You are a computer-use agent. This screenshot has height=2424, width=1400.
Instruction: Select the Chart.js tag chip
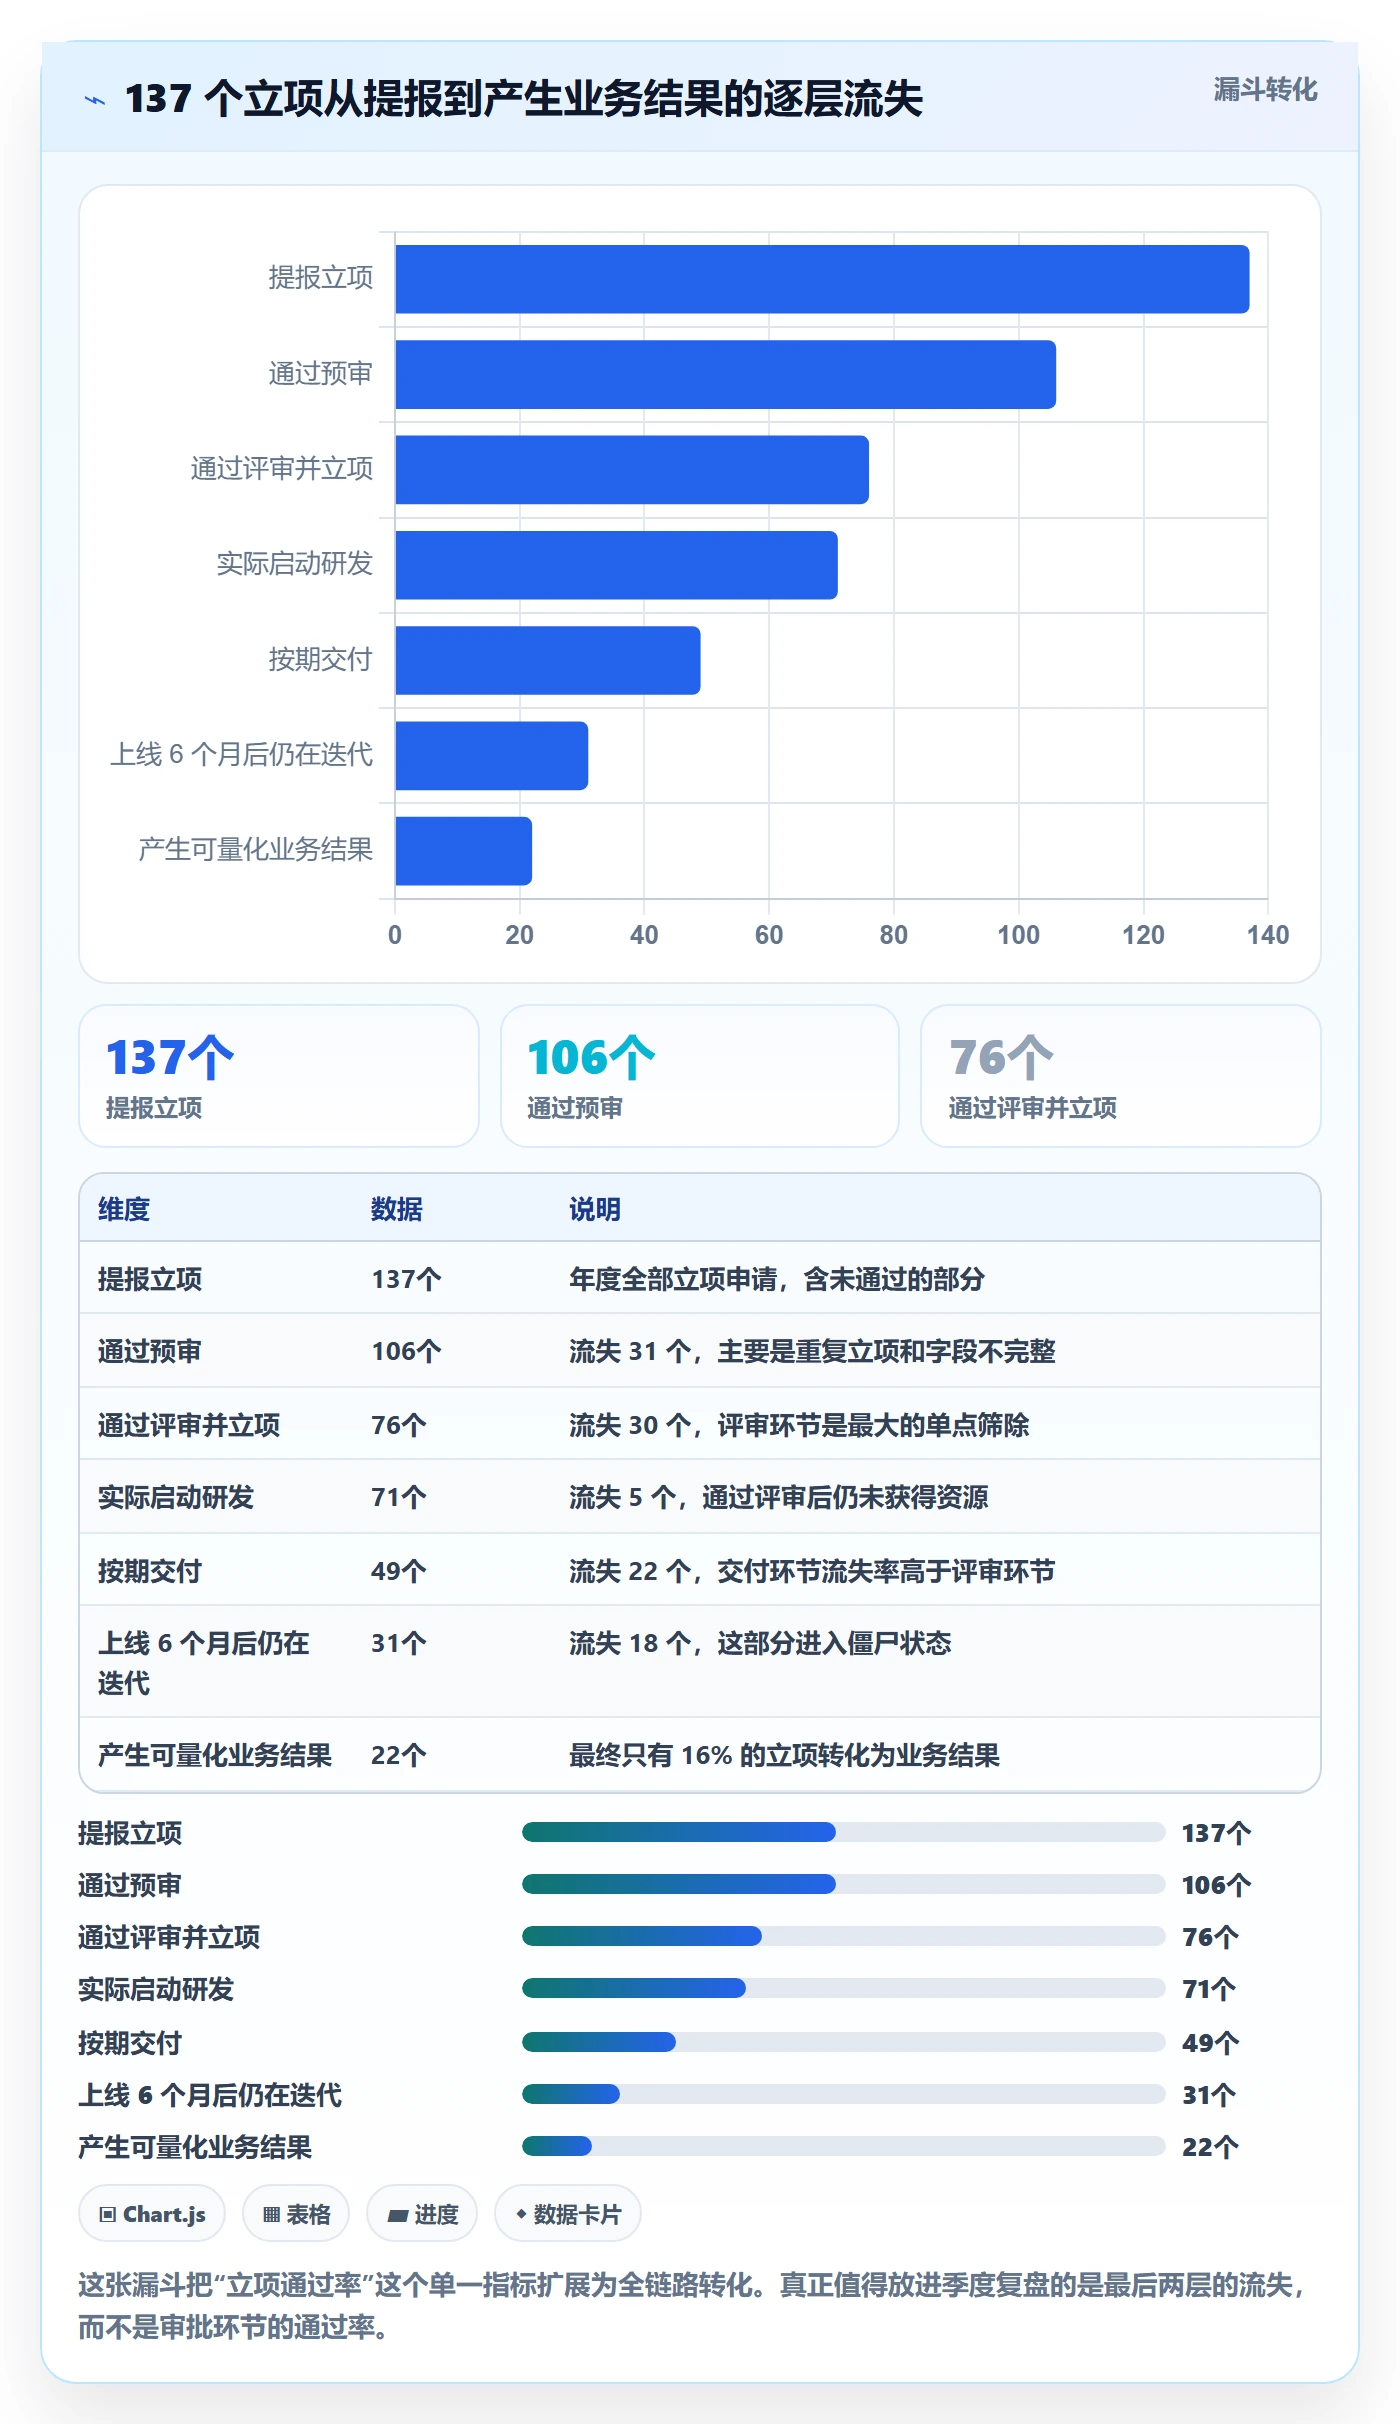coord(152,2214)
